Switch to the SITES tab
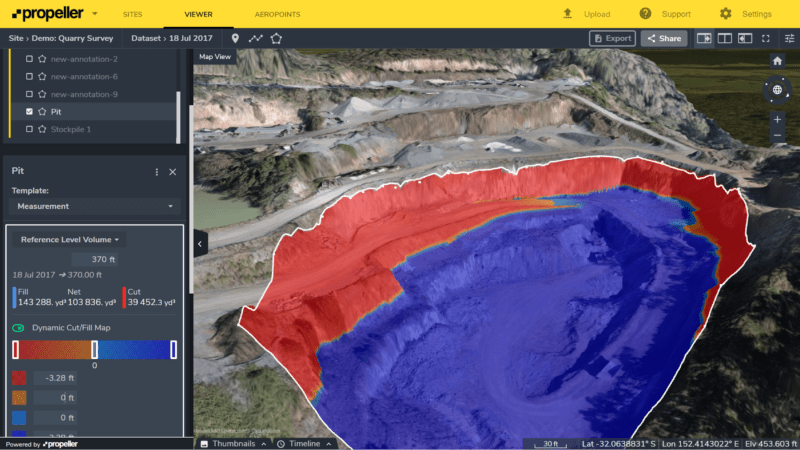Image resolution: width=800 pixels, height=450 pixels. coord(133,14)
